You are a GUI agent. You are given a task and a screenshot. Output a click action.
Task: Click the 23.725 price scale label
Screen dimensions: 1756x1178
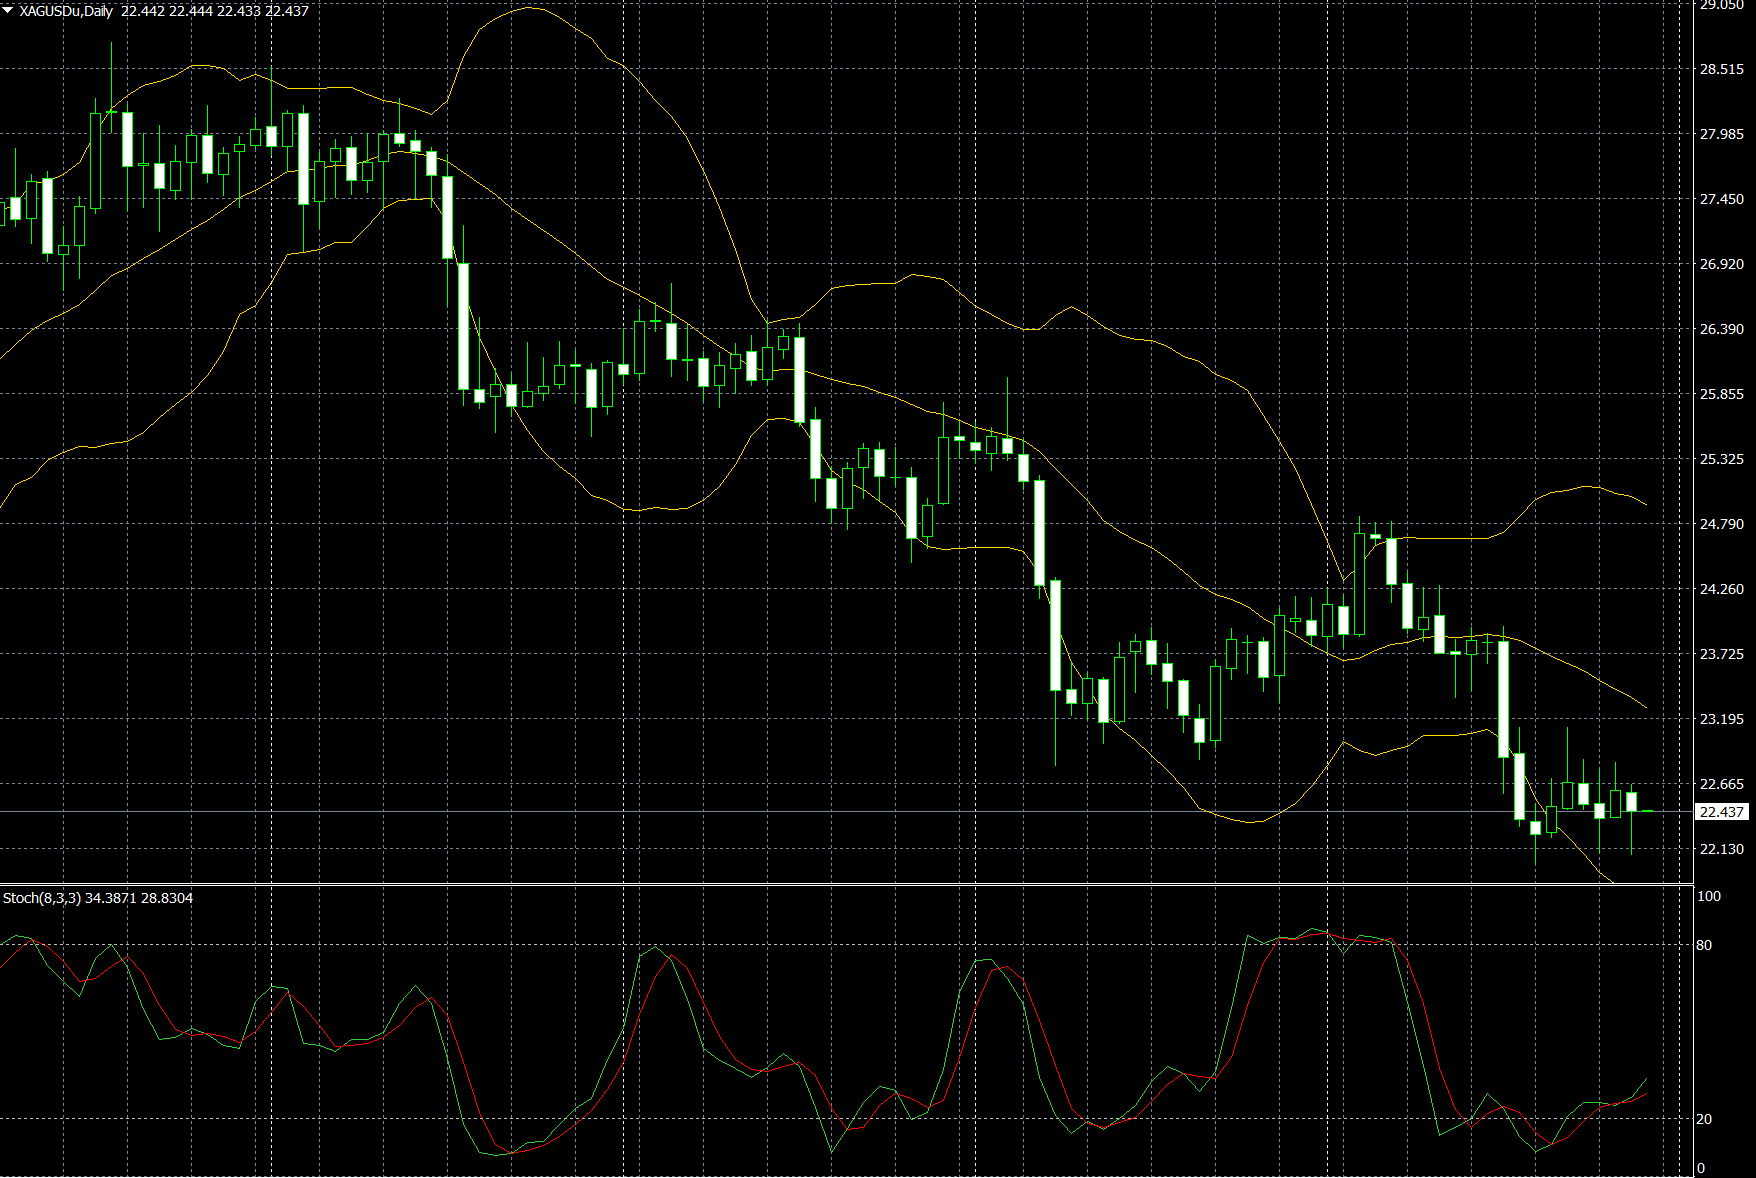click(1722, 654)
